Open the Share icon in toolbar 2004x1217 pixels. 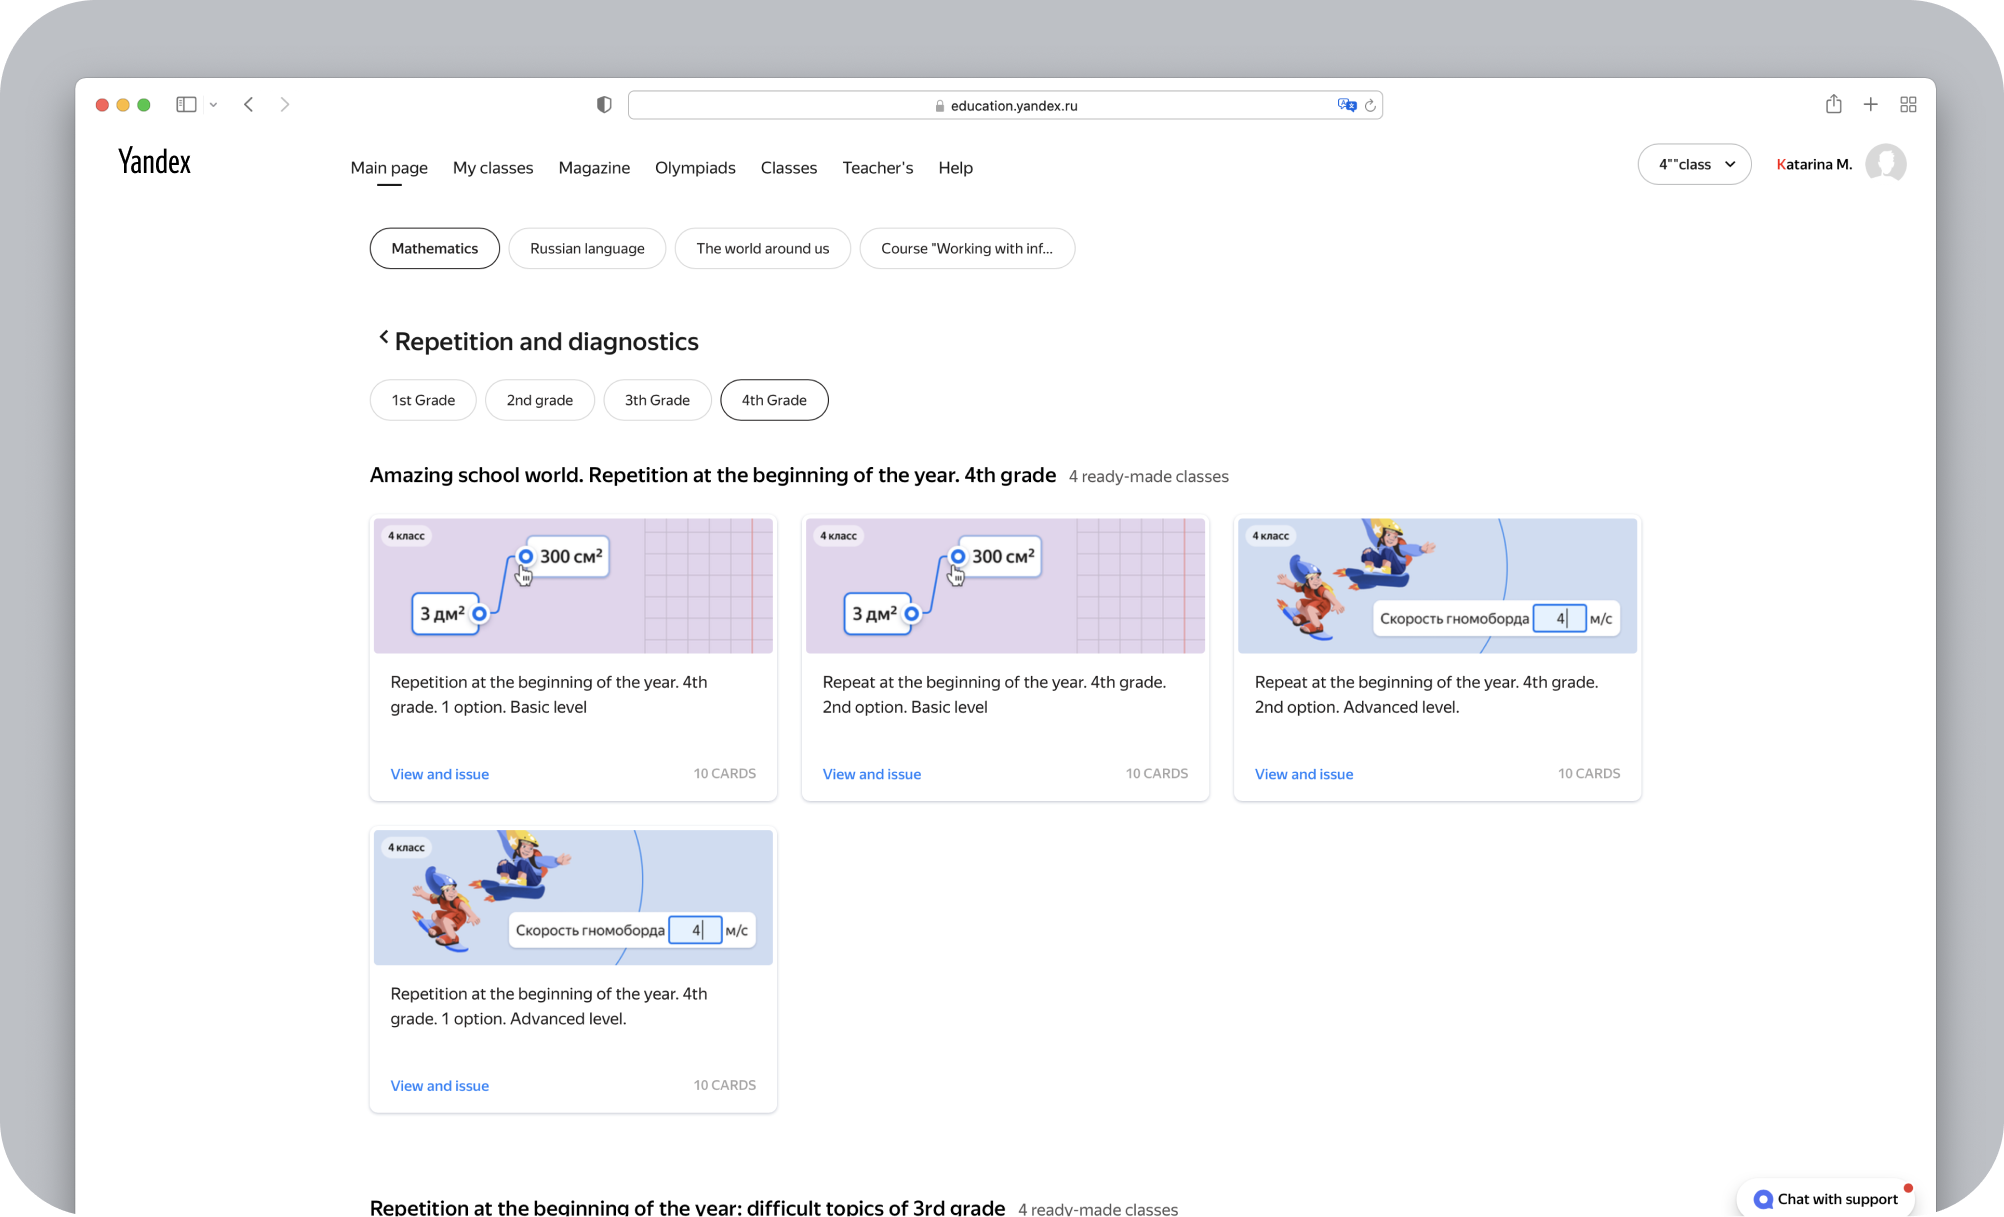[x=1833, y=104]
